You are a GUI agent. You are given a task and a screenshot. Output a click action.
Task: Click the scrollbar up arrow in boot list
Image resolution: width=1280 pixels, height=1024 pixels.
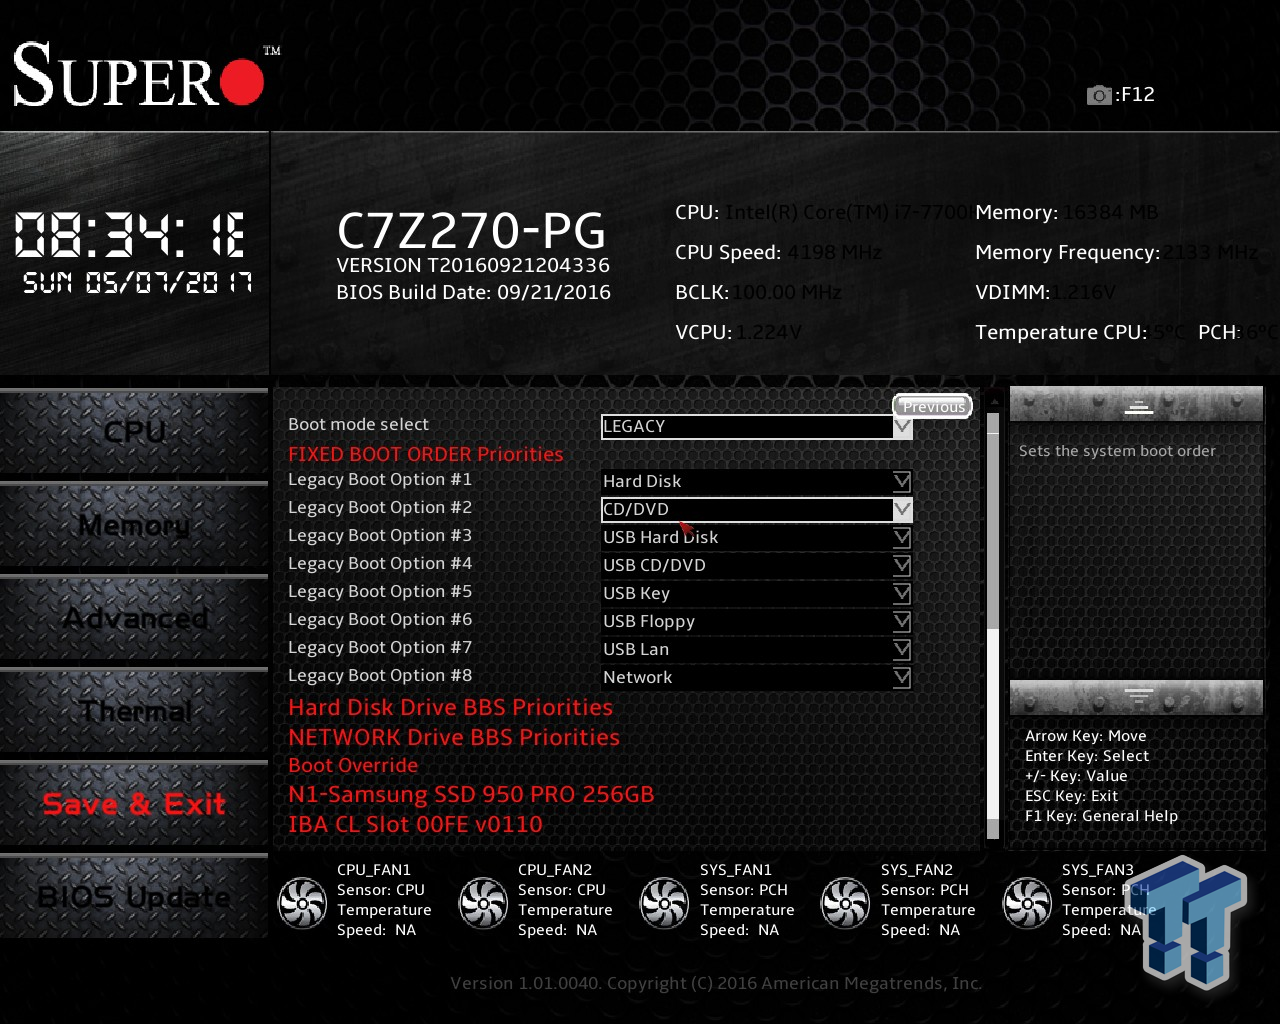click(x=993, y=401)
